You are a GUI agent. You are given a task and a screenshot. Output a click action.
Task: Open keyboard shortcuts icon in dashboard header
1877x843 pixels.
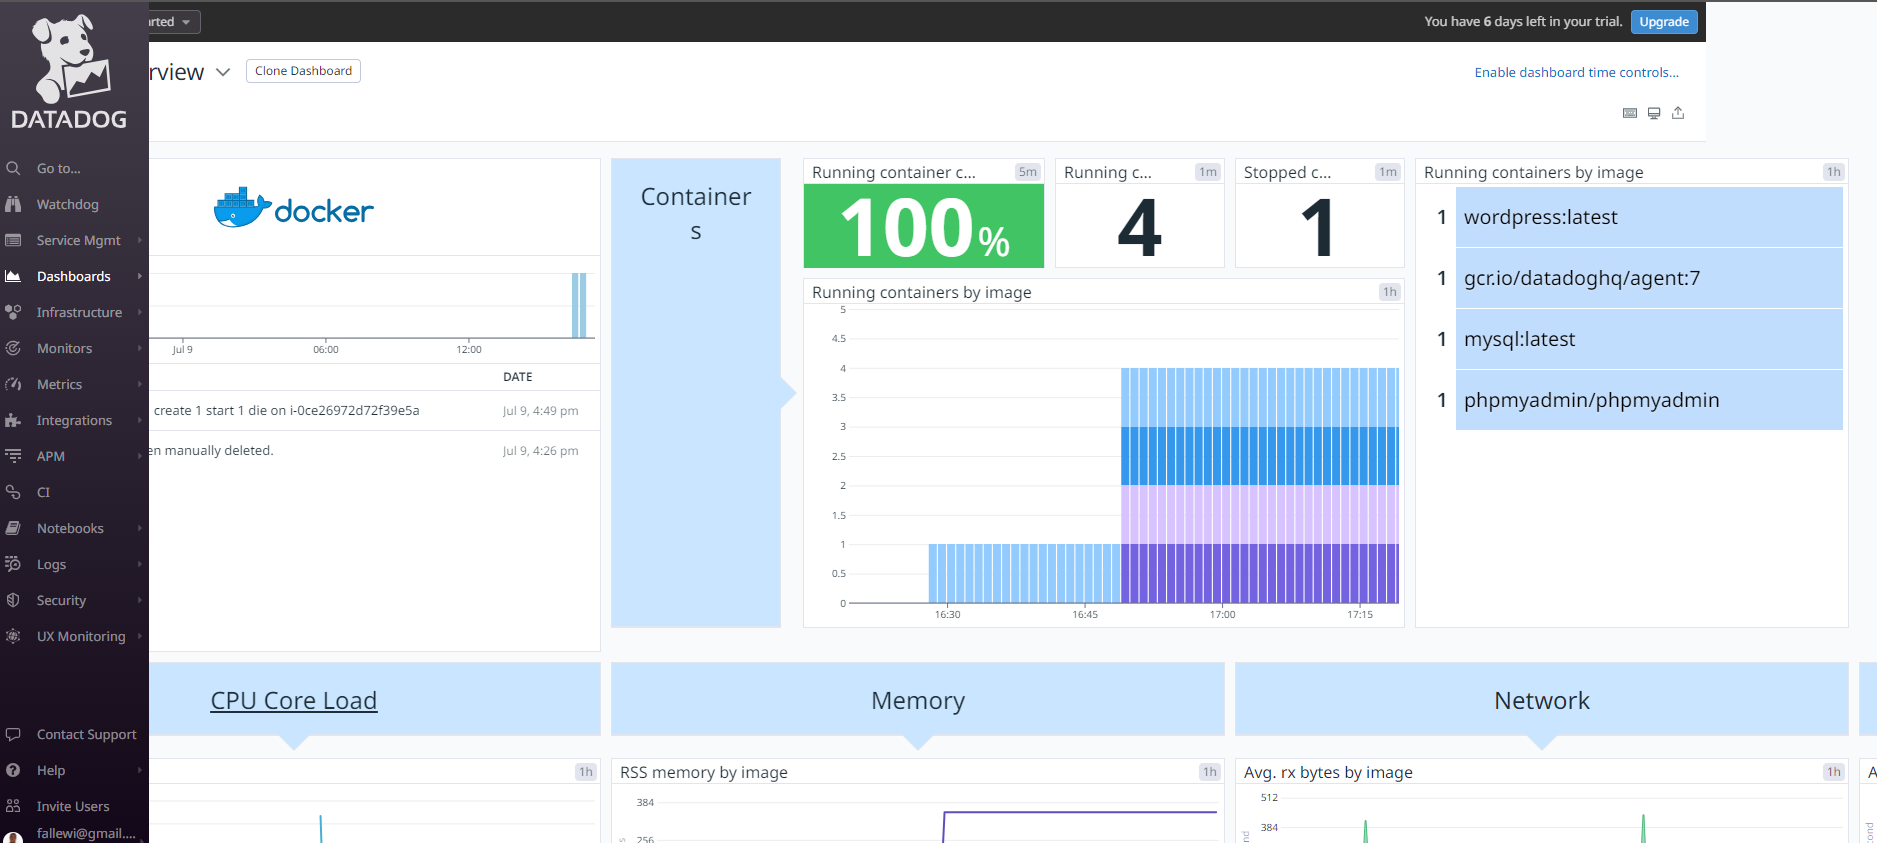pos(1630,113)
